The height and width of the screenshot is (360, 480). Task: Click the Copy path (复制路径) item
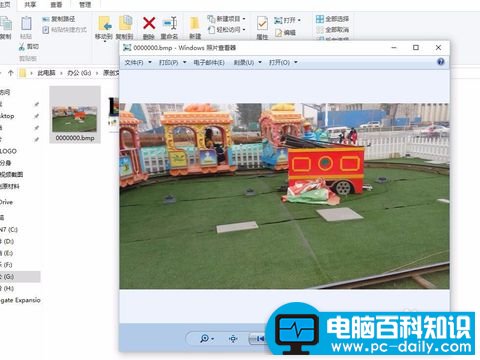tap(59, 19)
